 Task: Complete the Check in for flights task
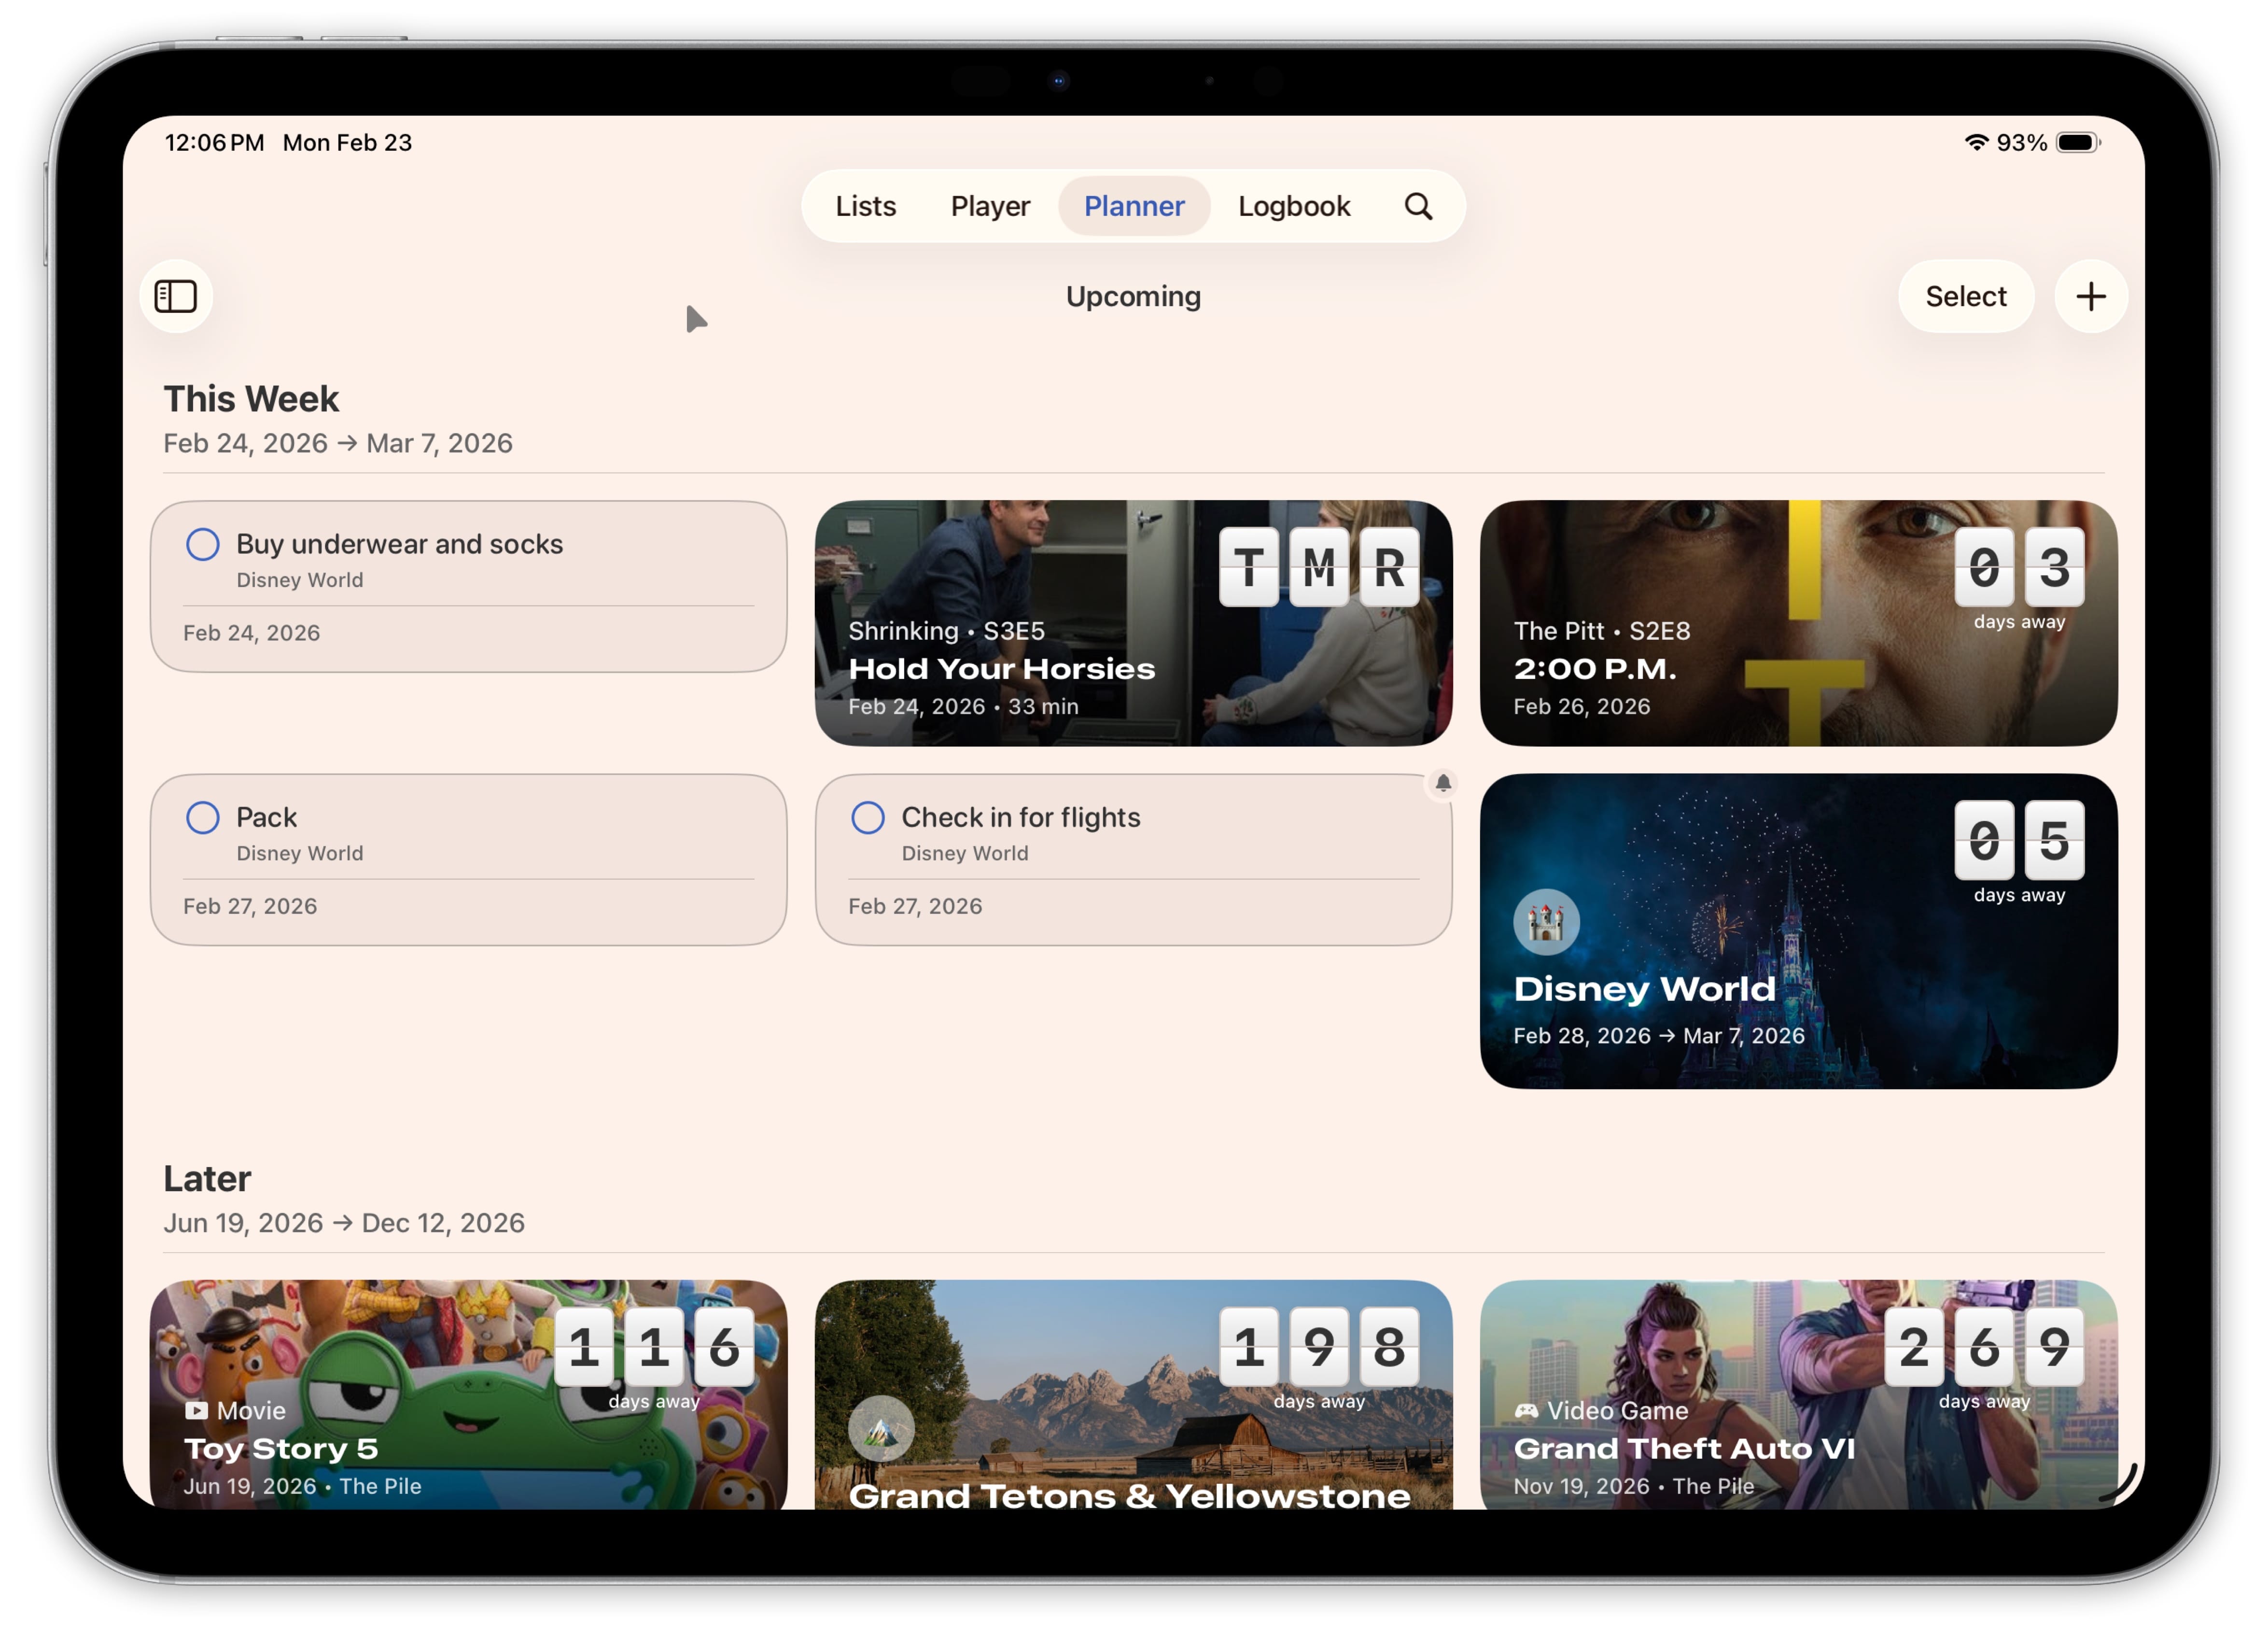coord(868,817)
